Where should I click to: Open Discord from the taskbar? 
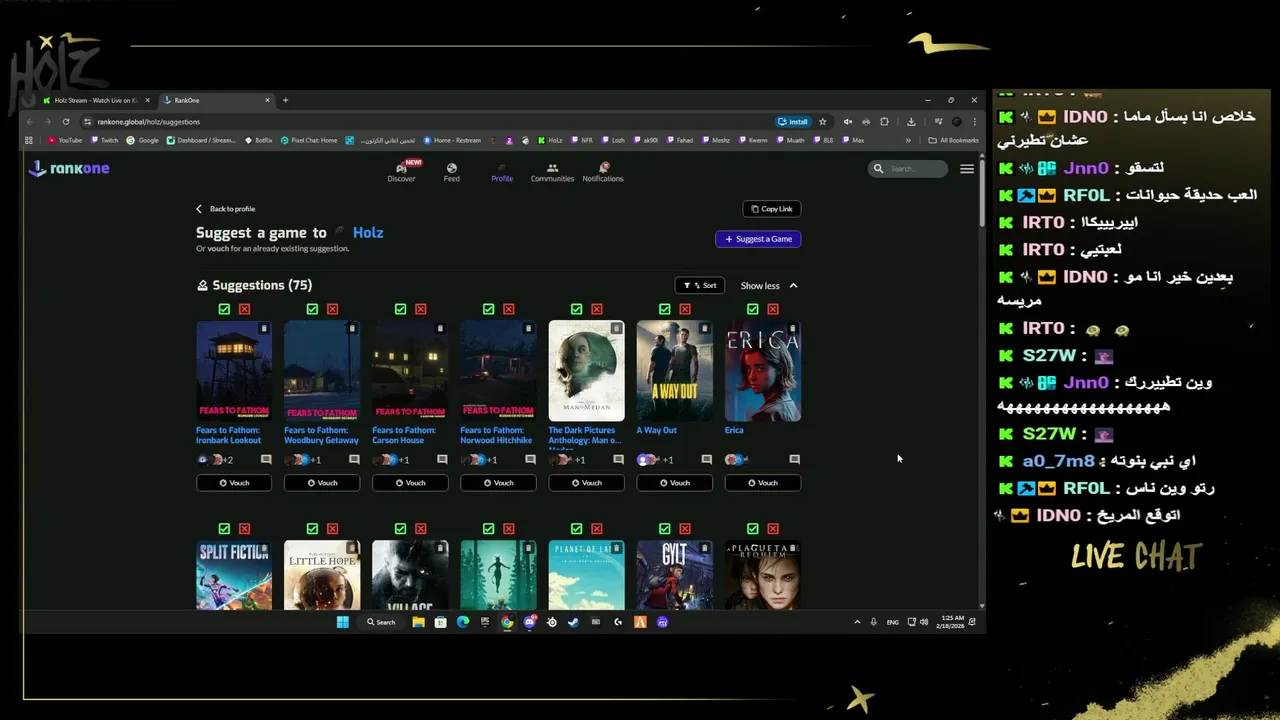(x=529, y=622)
